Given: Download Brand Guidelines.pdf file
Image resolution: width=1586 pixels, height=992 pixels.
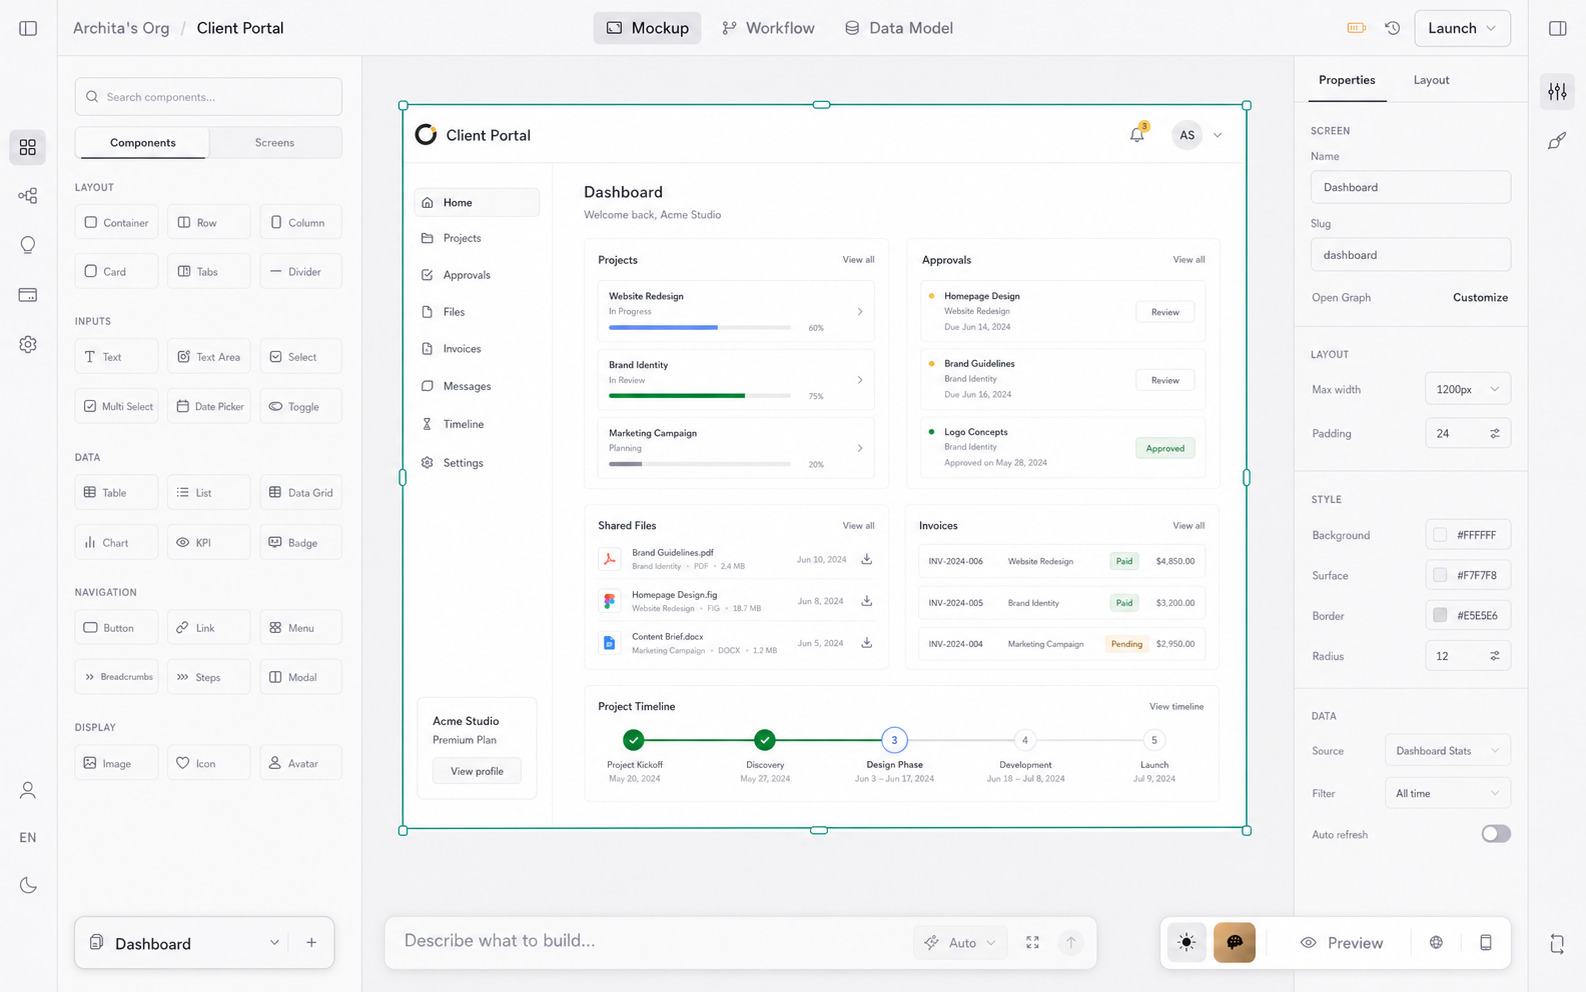Looking at the screenshot, I should (x=866, y=559).
